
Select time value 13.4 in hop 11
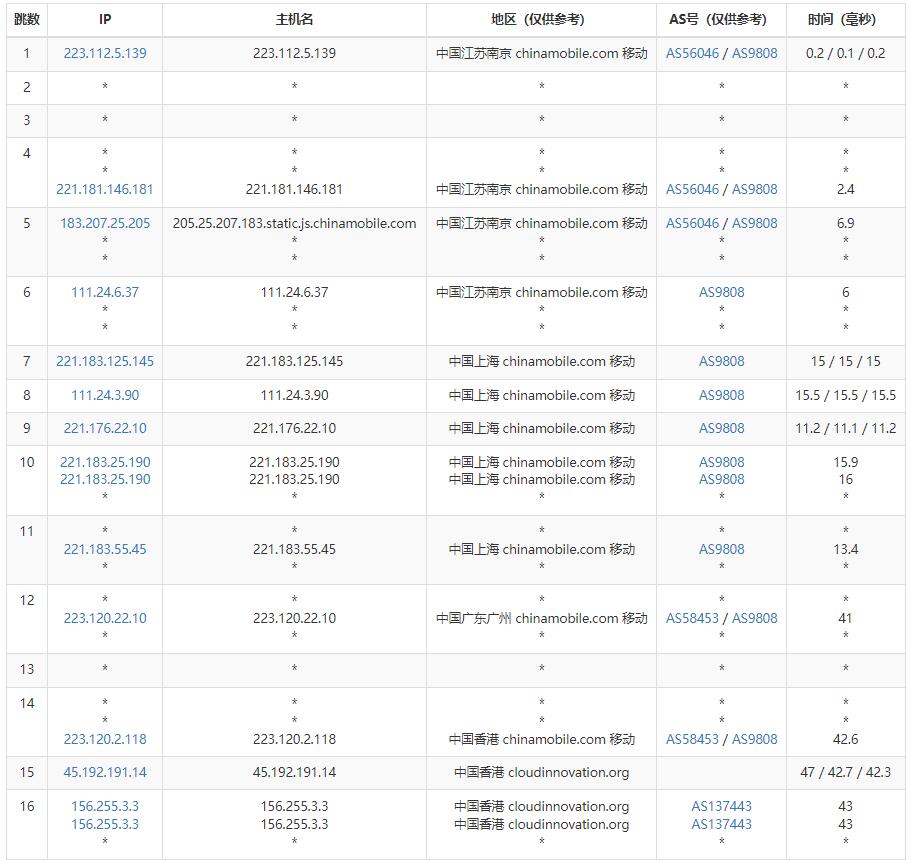pyautogui.click(x=845, y=549)
